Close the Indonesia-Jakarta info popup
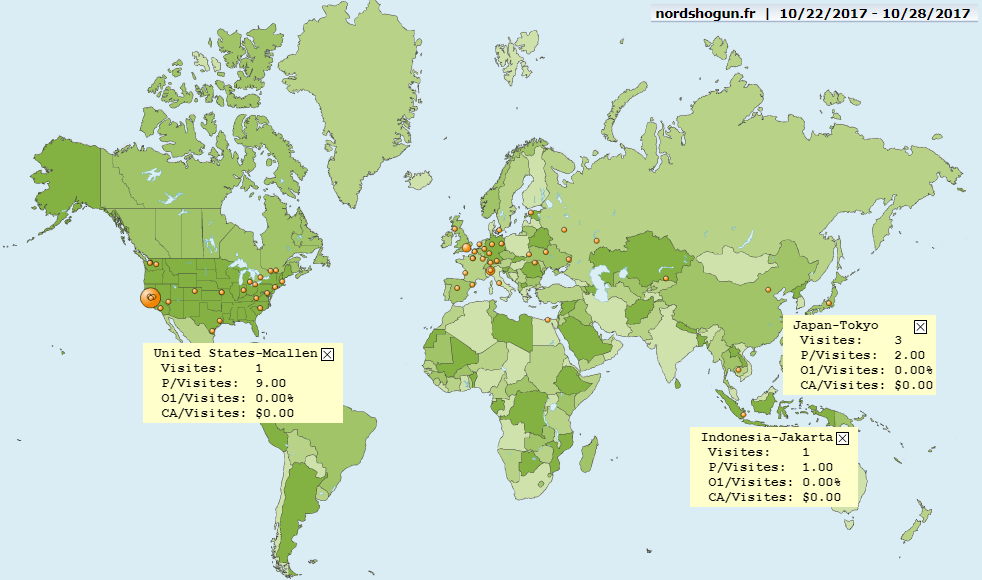The image size is (982, 580). 842,438
